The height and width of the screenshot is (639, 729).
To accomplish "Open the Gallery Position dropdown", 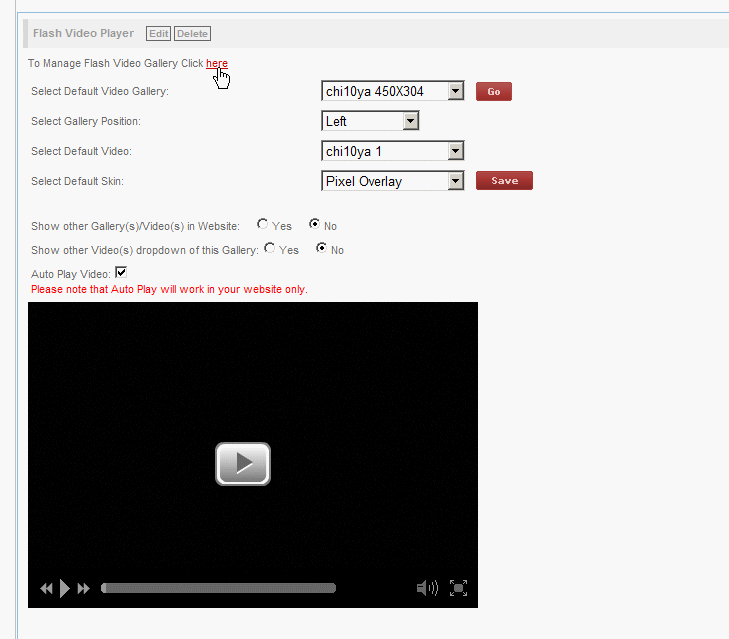I will (370, 121).
